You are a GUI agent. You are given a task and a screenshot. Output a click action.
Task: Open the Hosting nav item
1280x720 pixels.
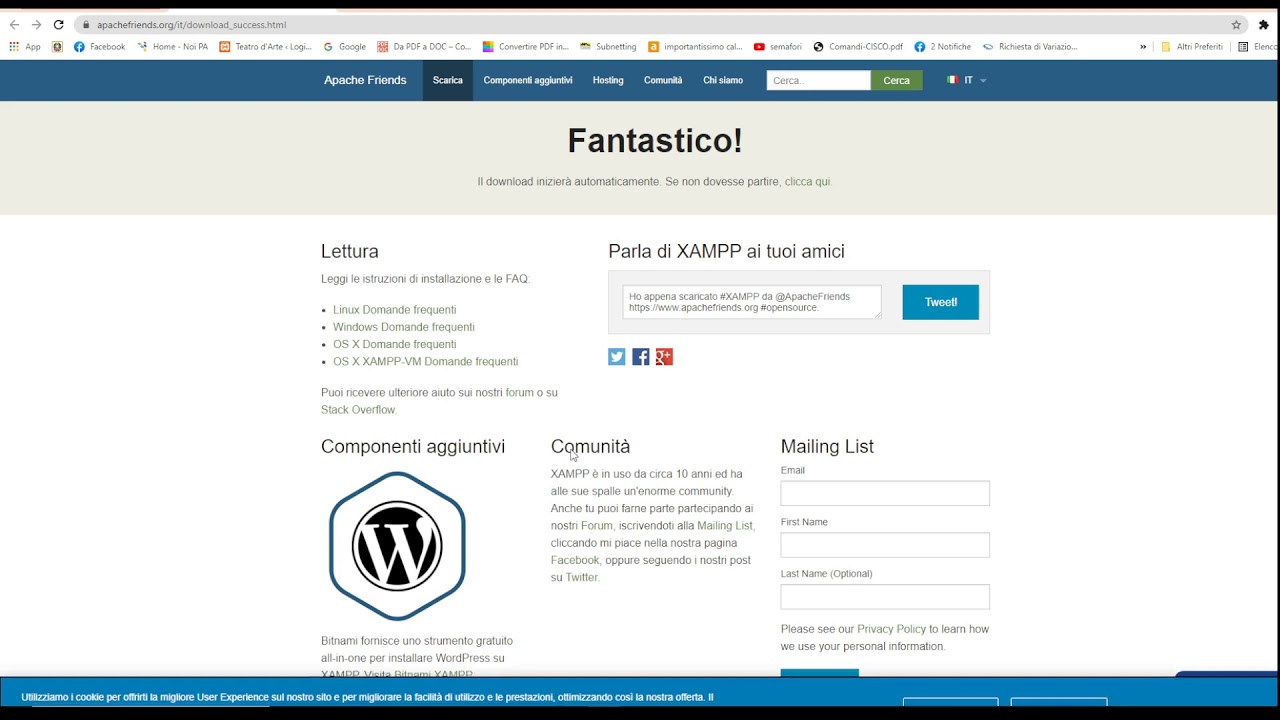click(608, 80)
